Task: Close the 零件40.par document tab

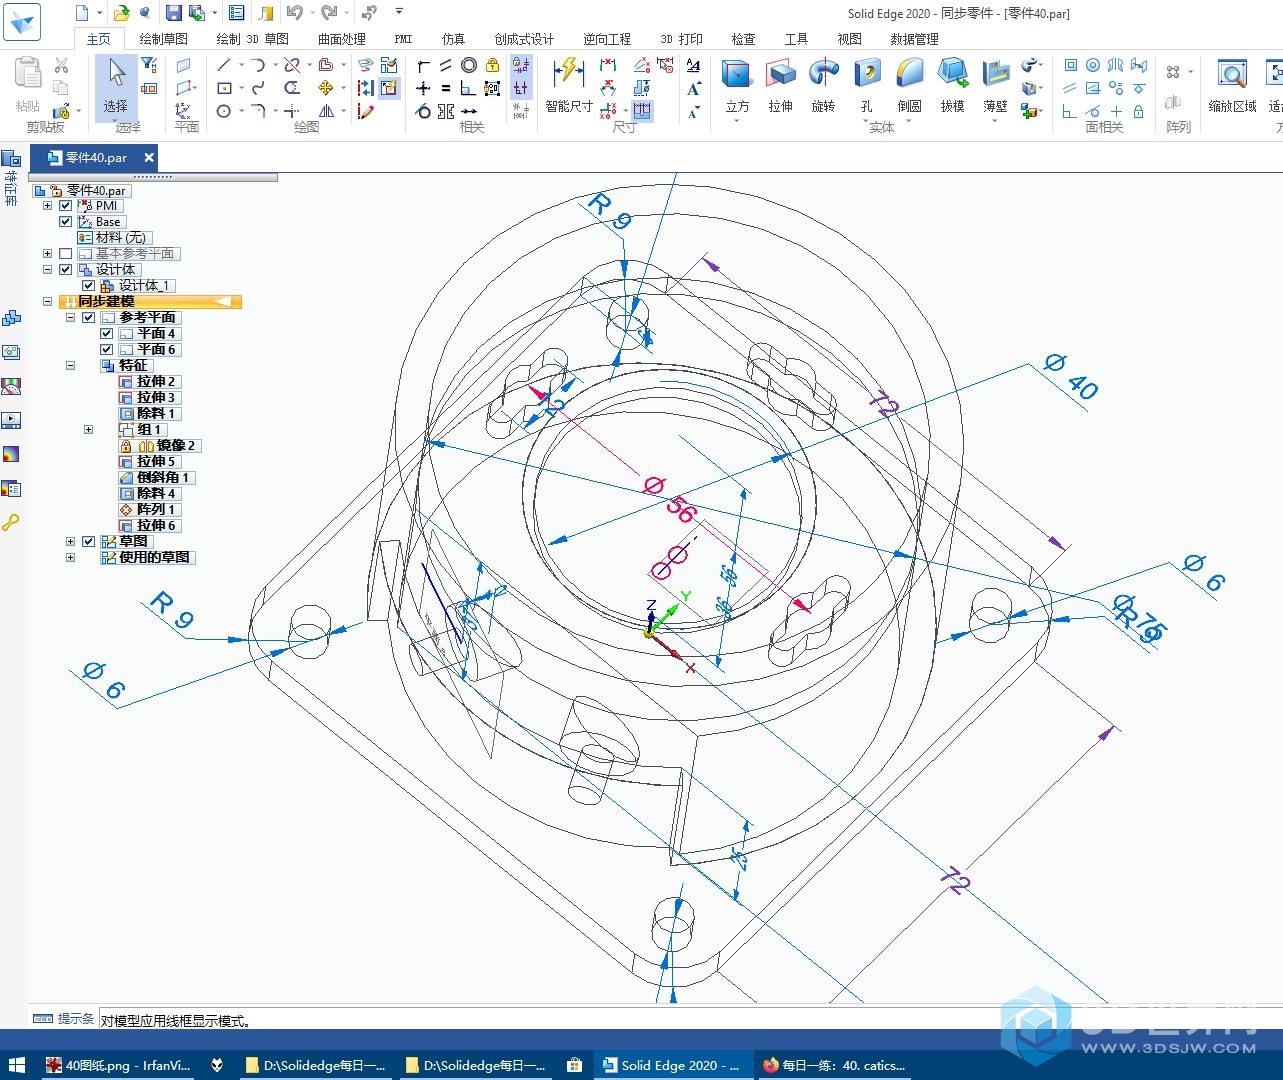Action: [x=149, y=157]
